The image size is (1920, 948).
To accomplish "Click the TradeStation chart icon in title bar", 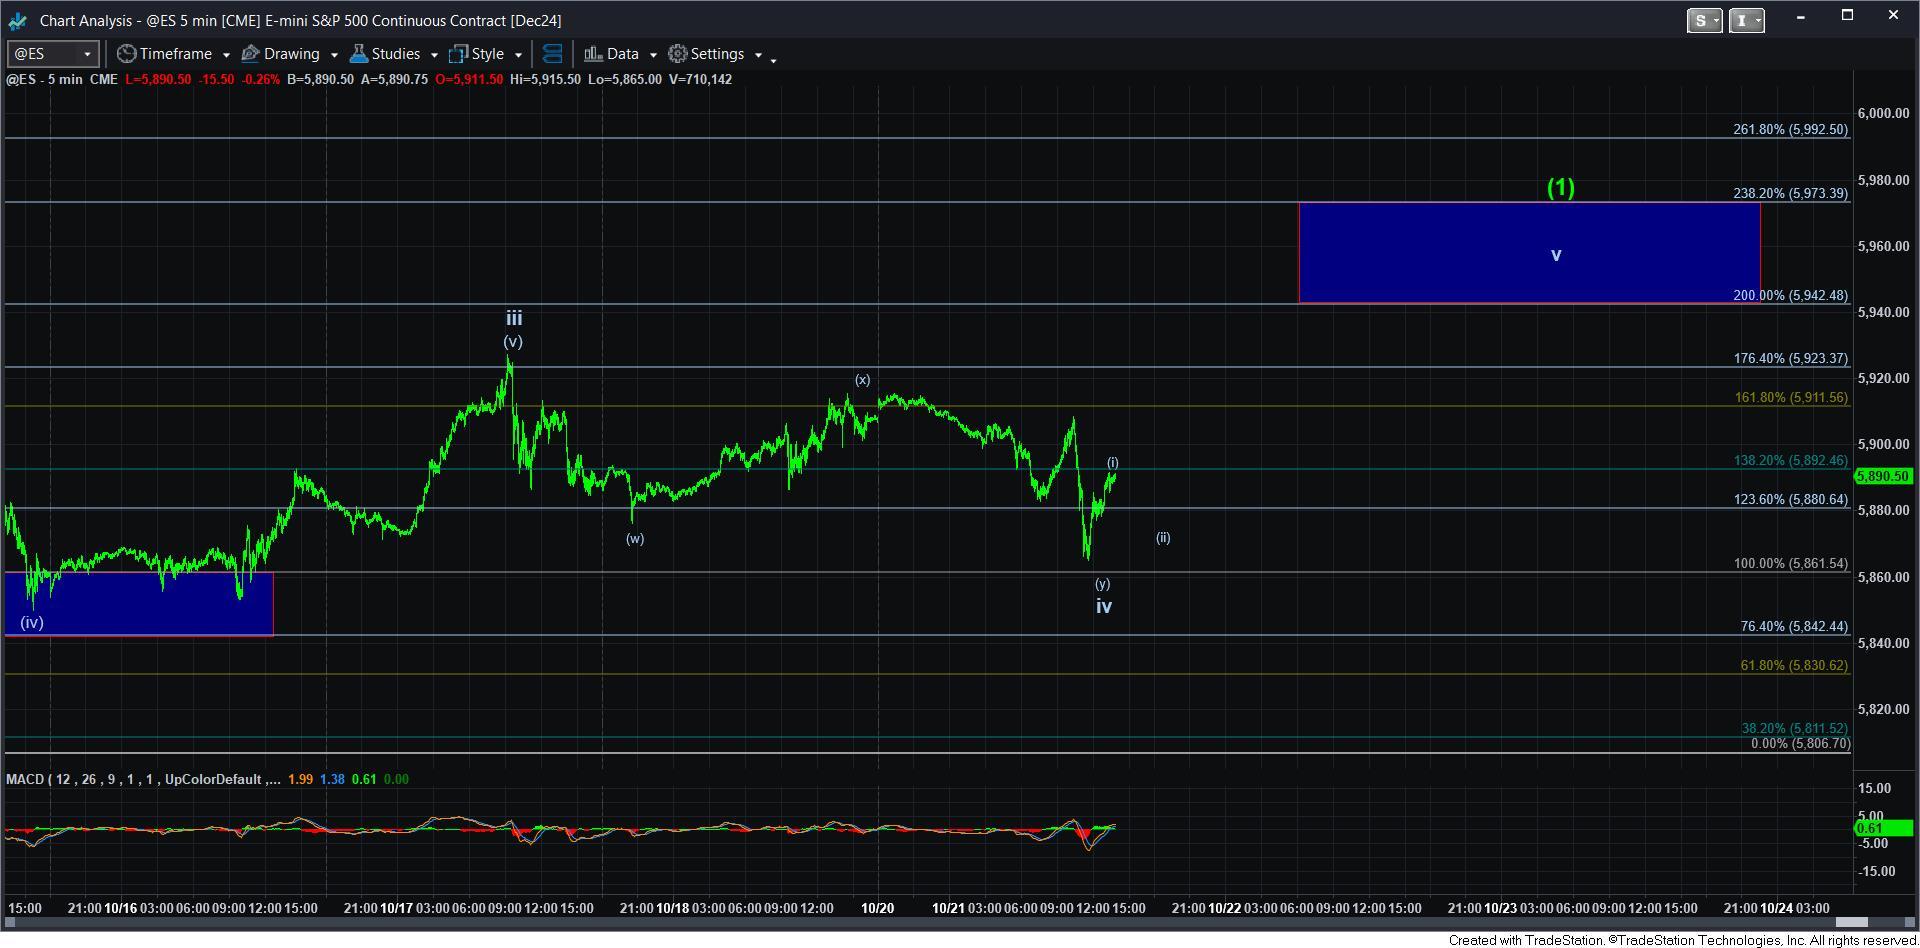I will coord(17,20).
